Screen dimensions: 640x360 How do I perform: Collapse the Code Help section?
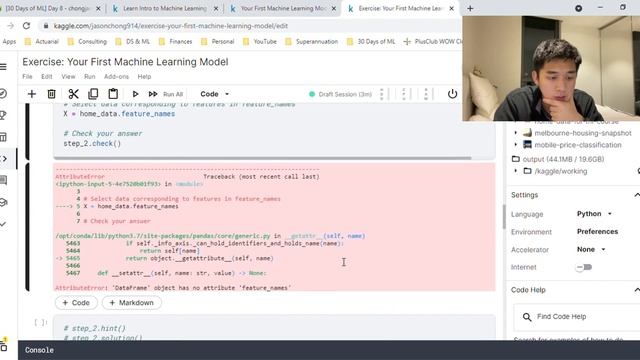coord(636,290)
